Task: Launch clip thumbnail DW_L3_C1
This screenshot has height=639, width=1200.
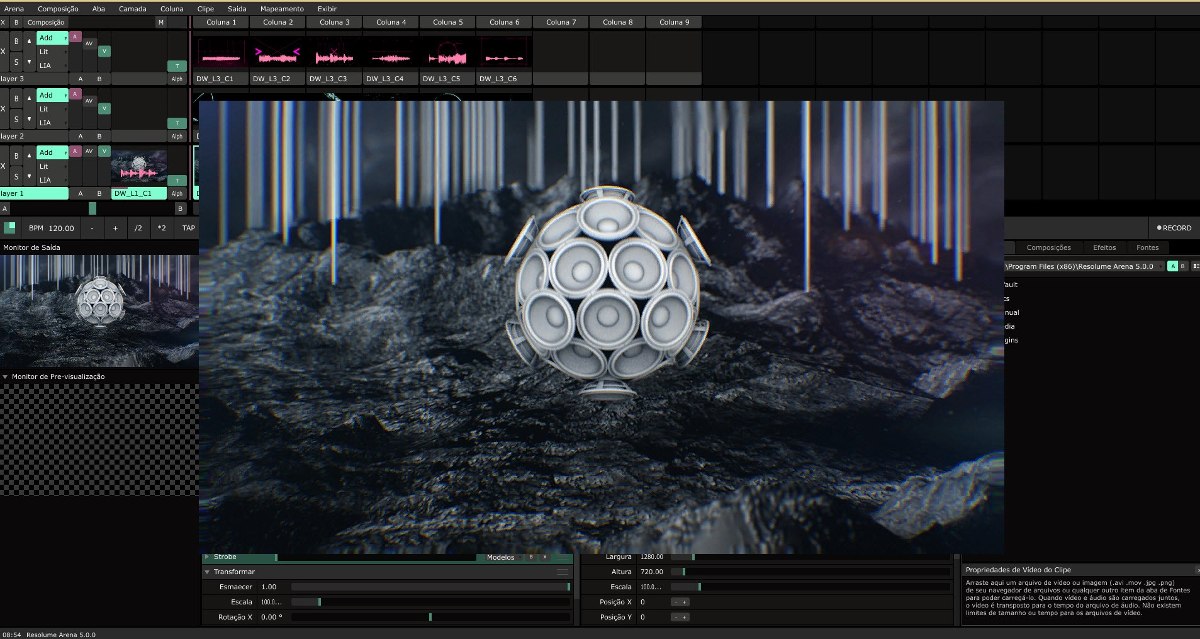Action: tap(222, 54)
